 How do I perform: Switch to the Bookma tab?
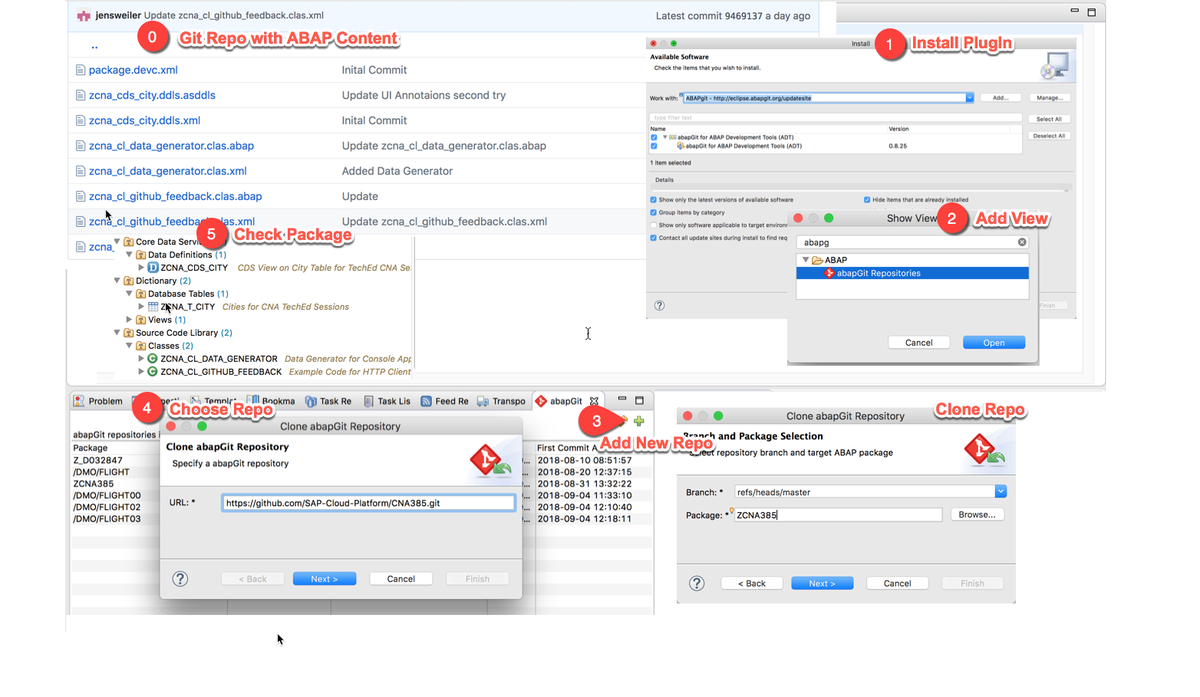[x=271, y=401]
